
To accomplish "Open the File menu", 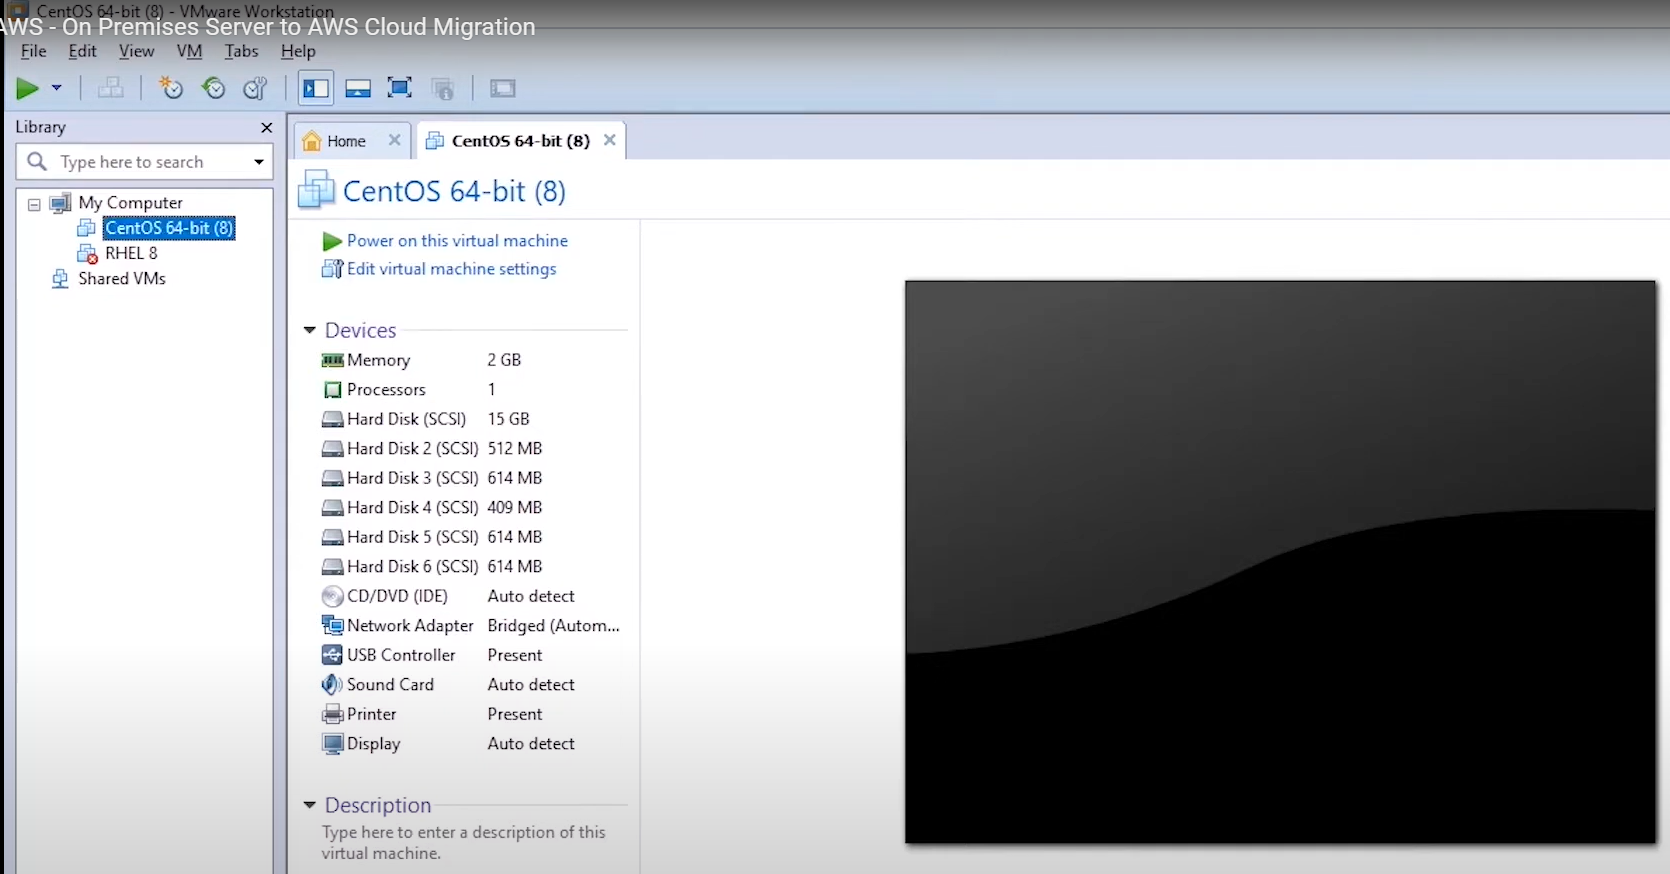I will pos(34,51).
